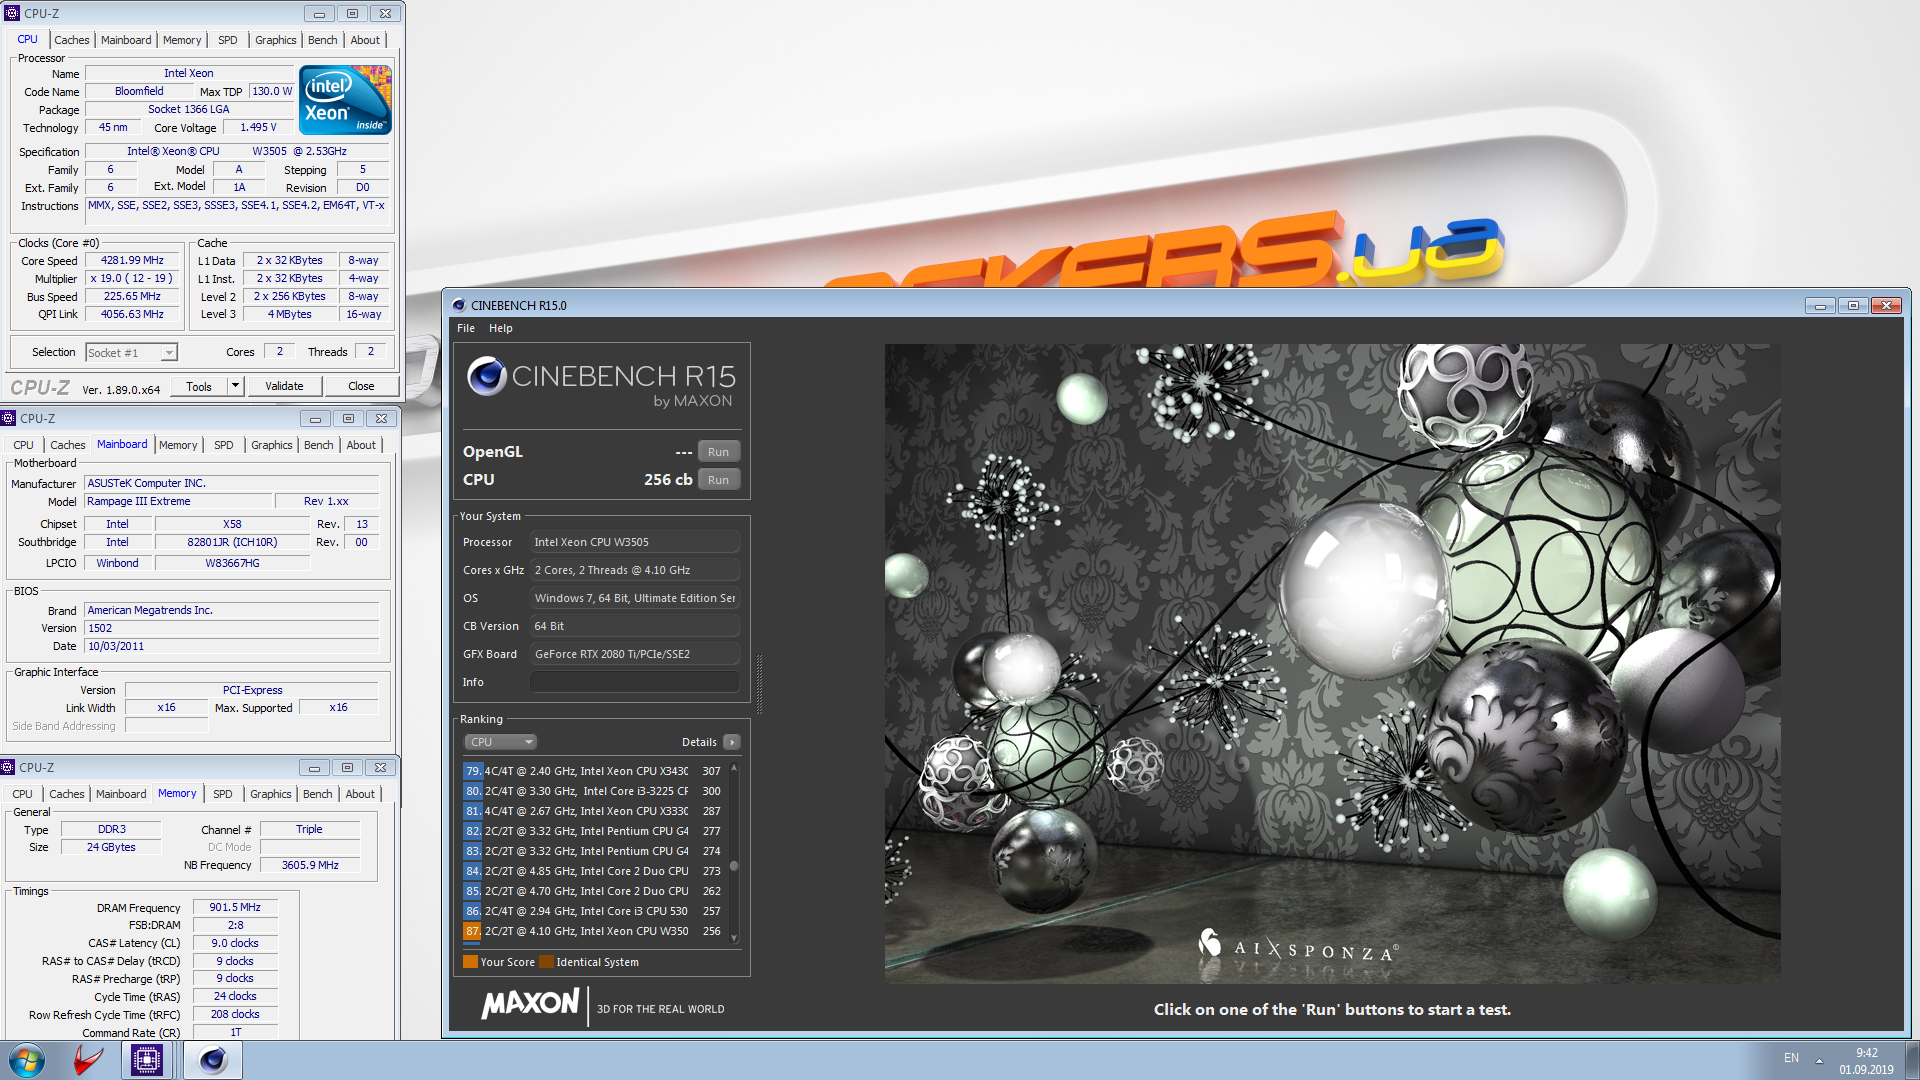Image resolution: width=1920 pixels, height=1080 pixels.
Task: Open the Help menu in Cinebench
Action: point(501,328)
